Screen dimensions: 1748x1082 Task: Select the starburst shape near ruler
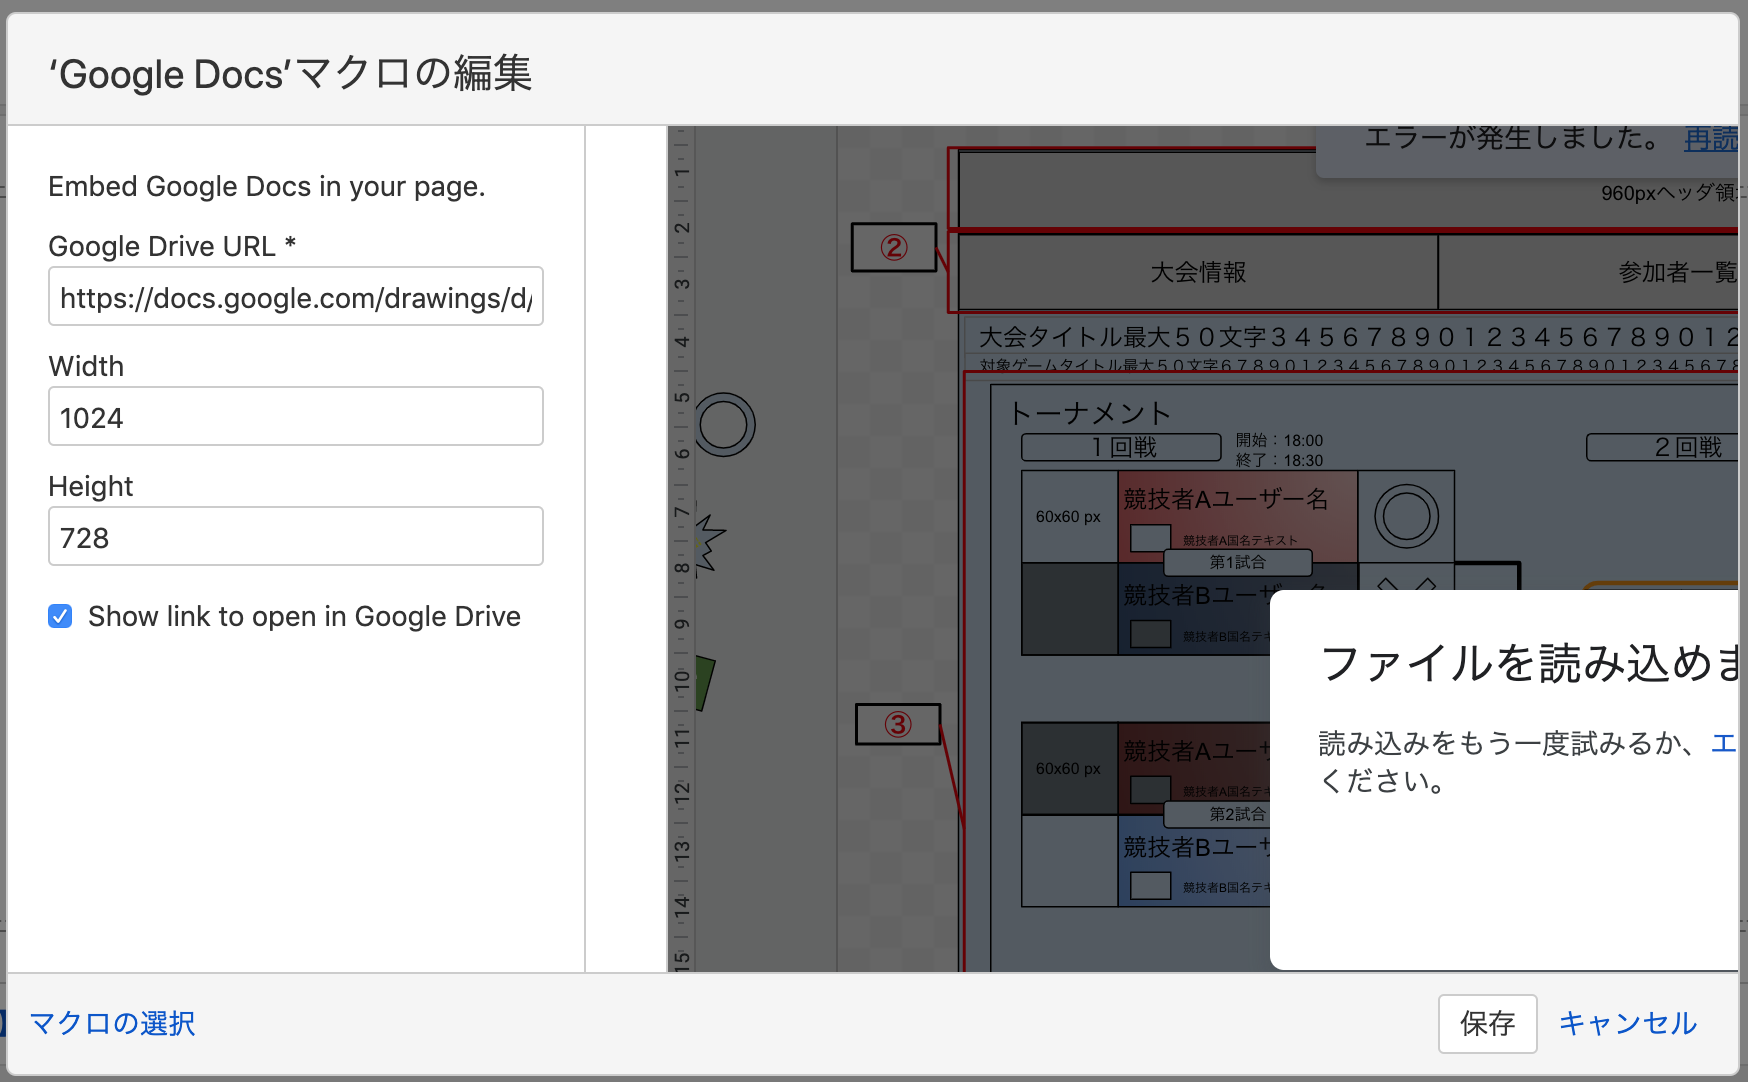(x=709, y=542)
